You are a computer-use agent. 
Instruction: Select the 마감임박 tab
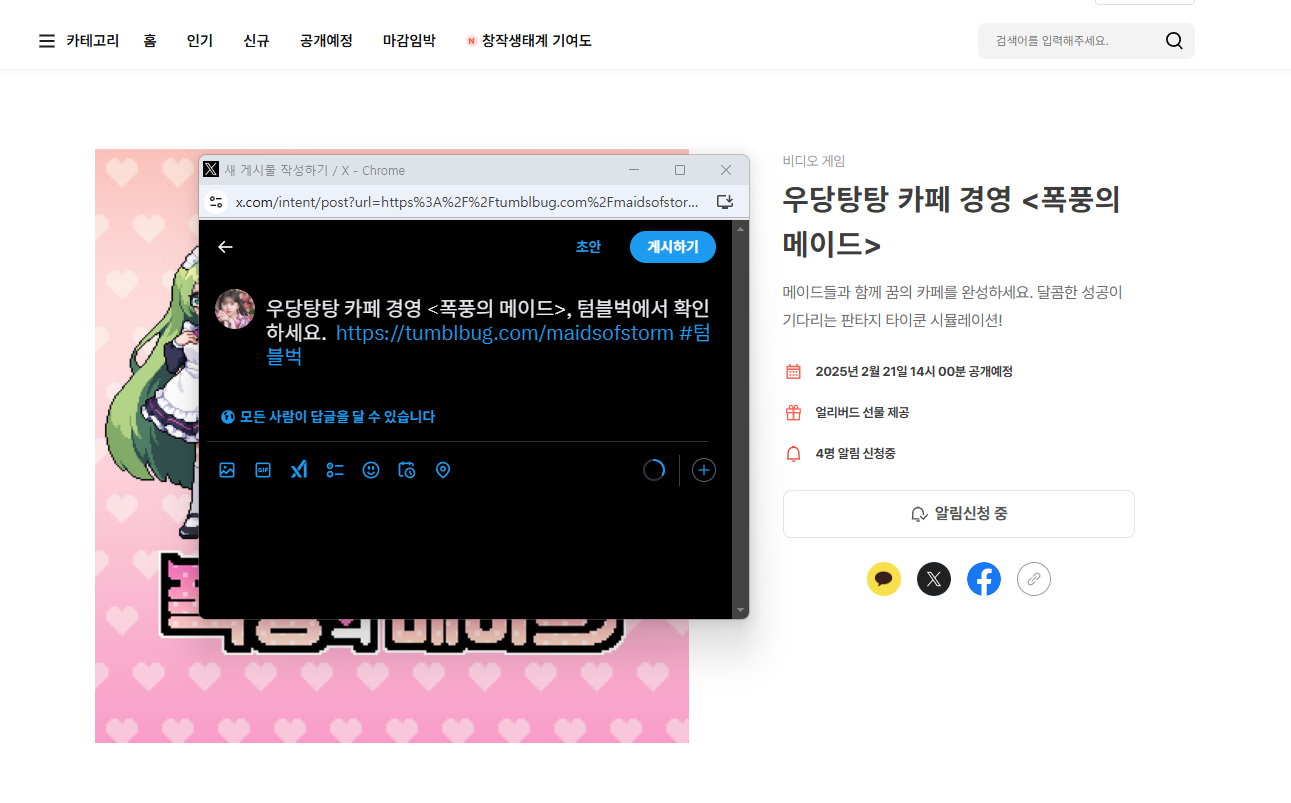409,41
